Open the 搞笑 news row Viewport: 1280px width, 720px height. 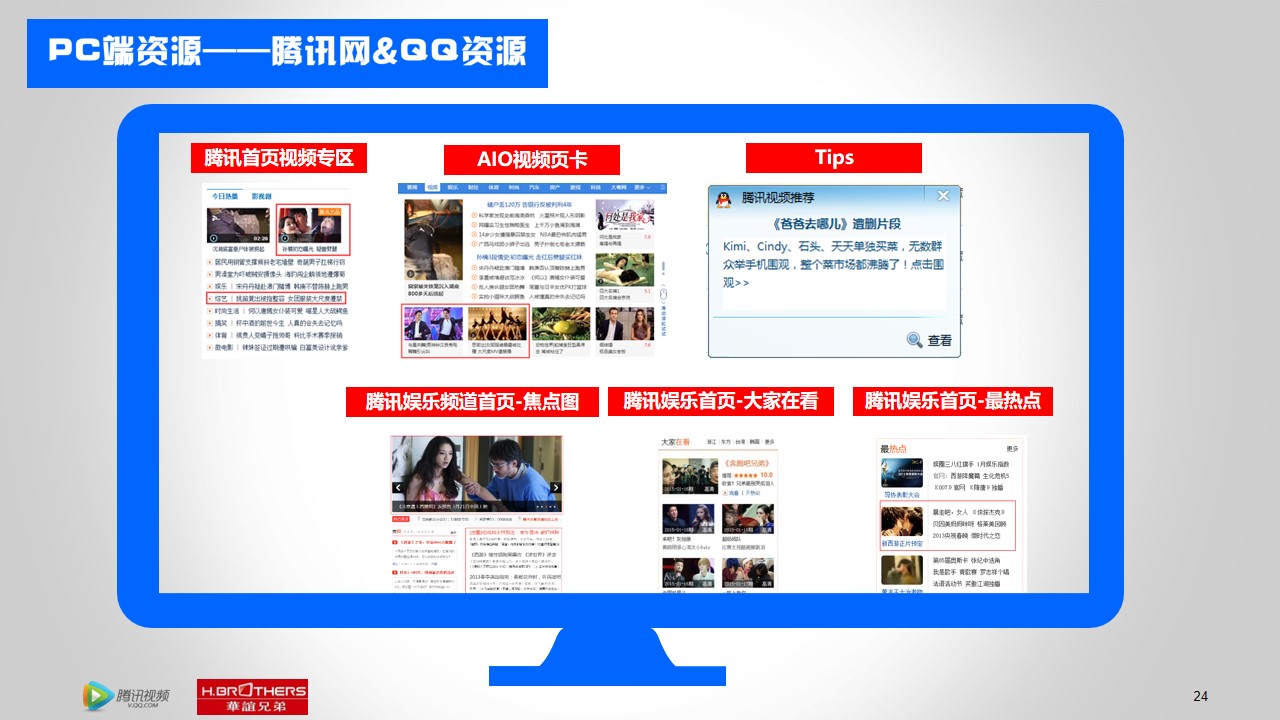click(276, 323)
